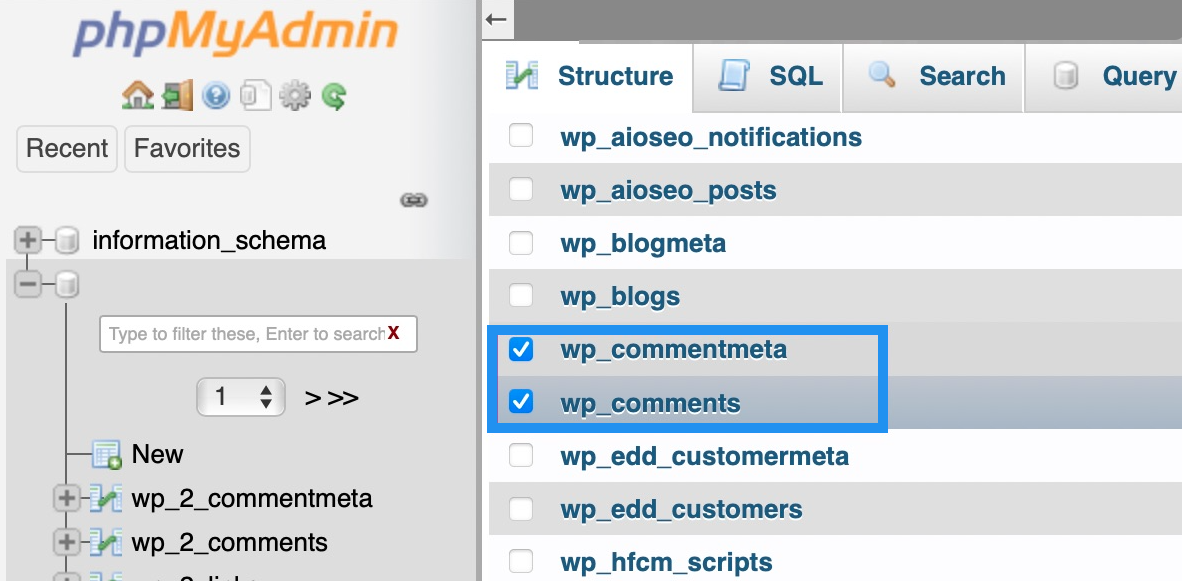The height and width of the screenshot is (581, 1182).
Task: Open phpMyAdmin documentation help icon
Action: [216, 96]
